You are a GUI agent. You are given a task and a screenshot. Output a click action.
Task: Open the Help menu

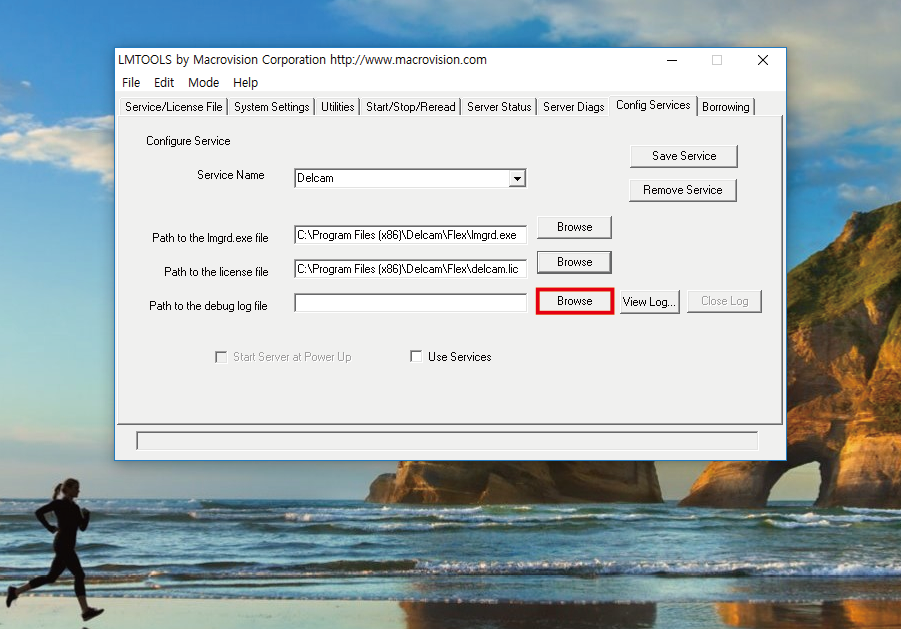[245, 83]
